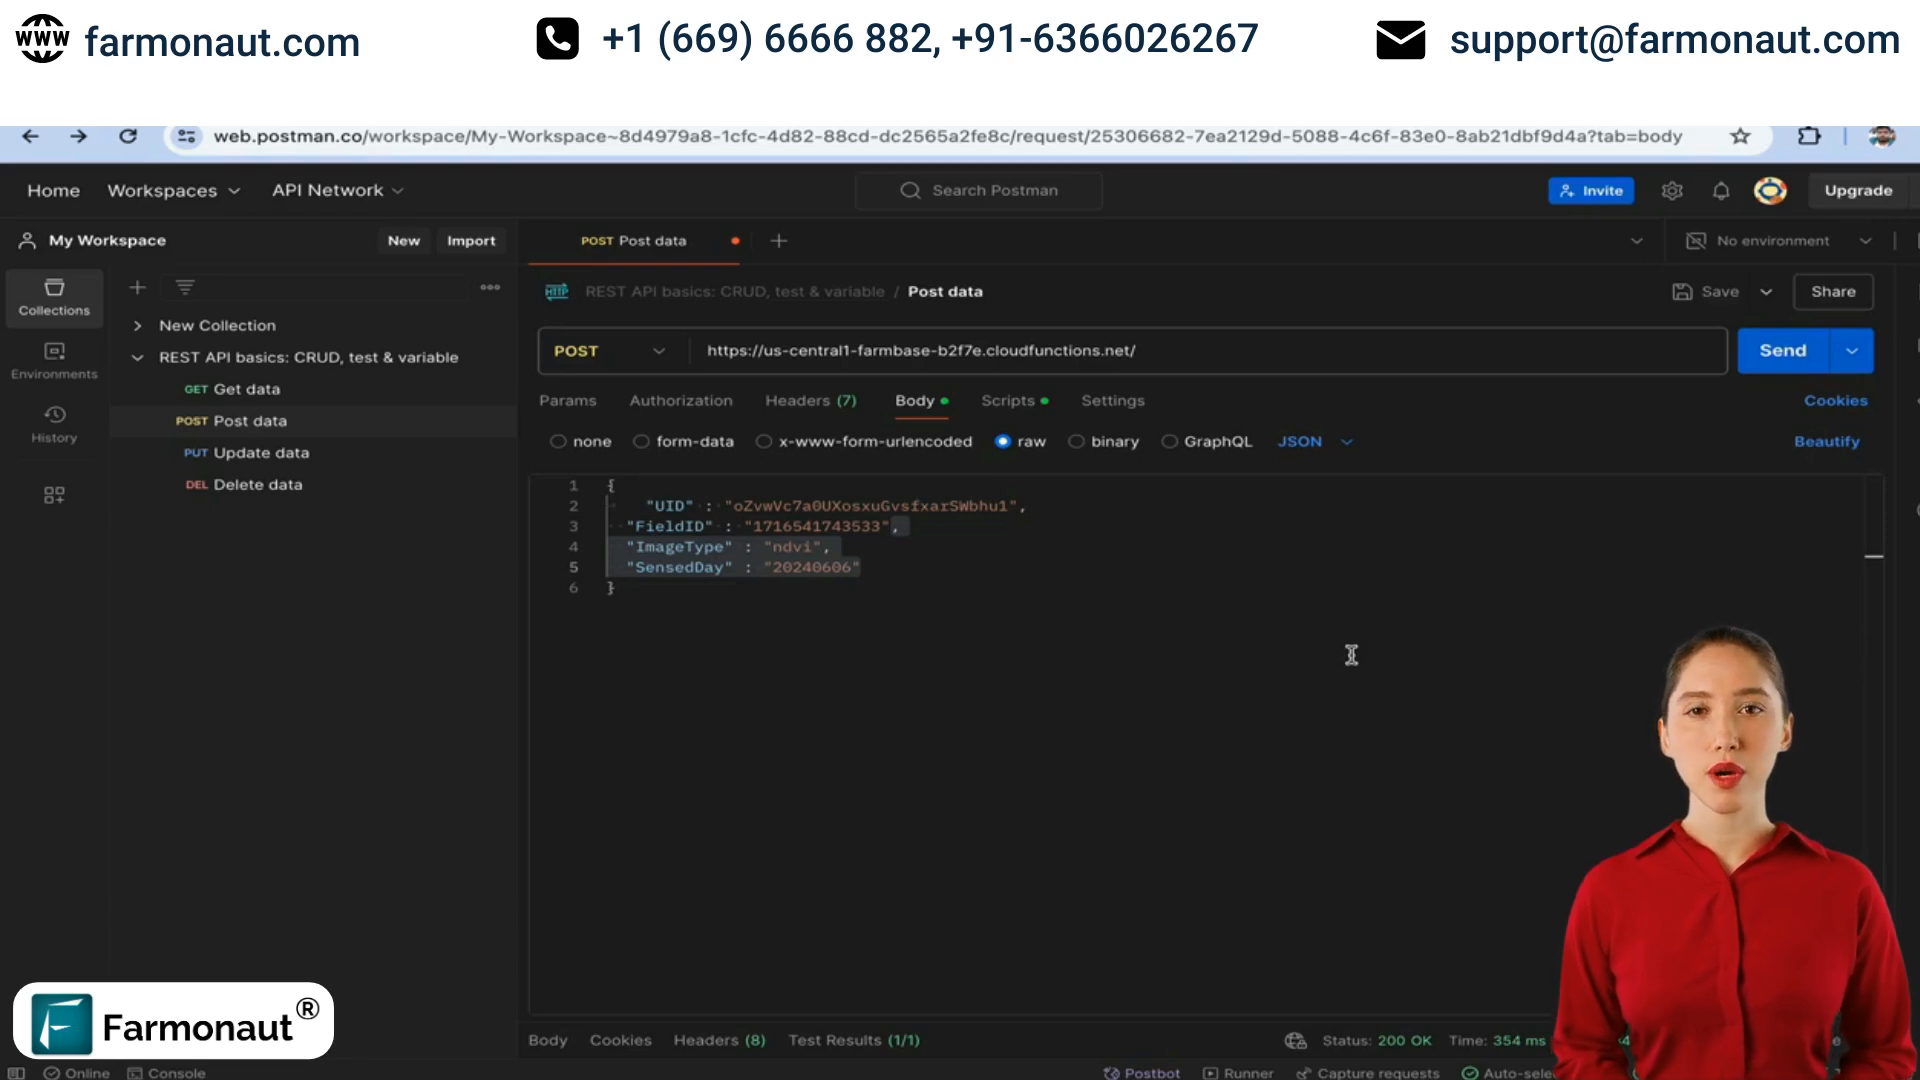Click on Post data collection item
The width and height of the screenshot is (1920, 1080).
[x=251, y=419]
